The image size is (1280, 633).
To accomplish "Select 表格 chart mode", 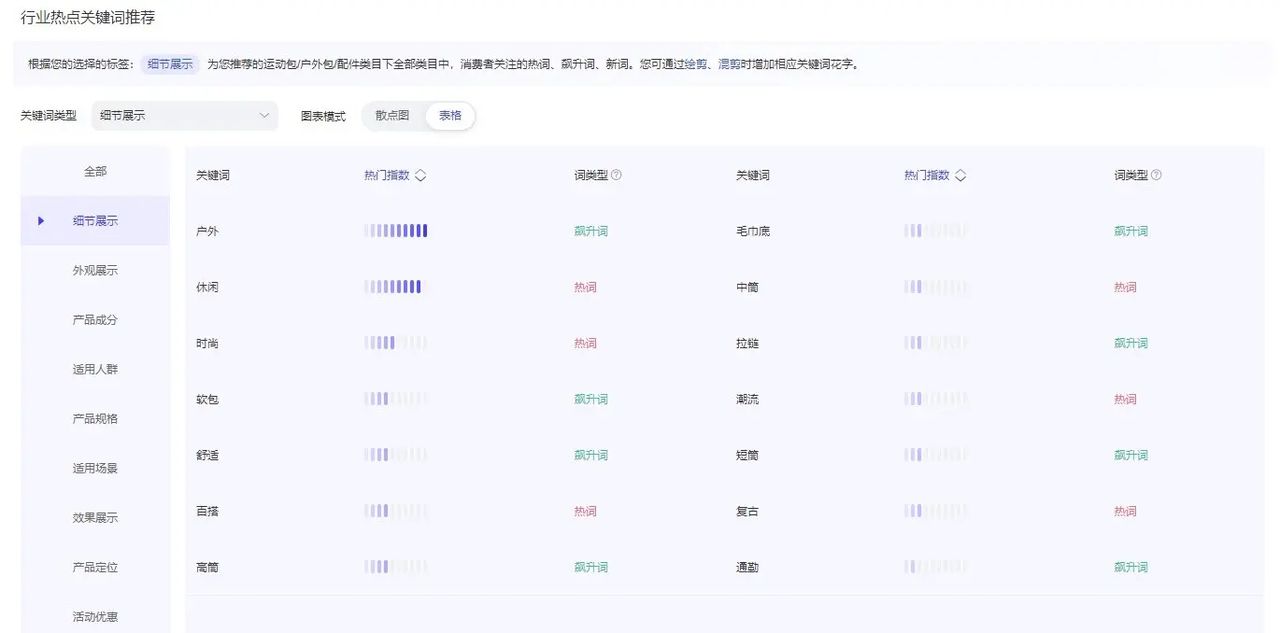I will 449,115.
